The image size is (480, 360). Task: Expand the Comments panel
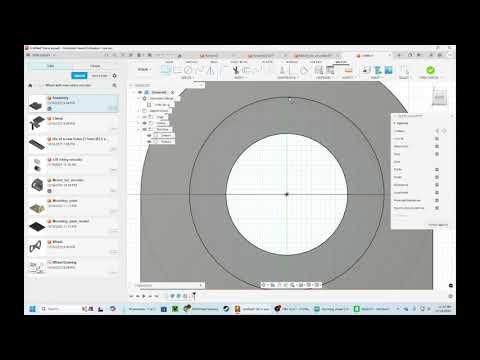click(x=201, y=285)
